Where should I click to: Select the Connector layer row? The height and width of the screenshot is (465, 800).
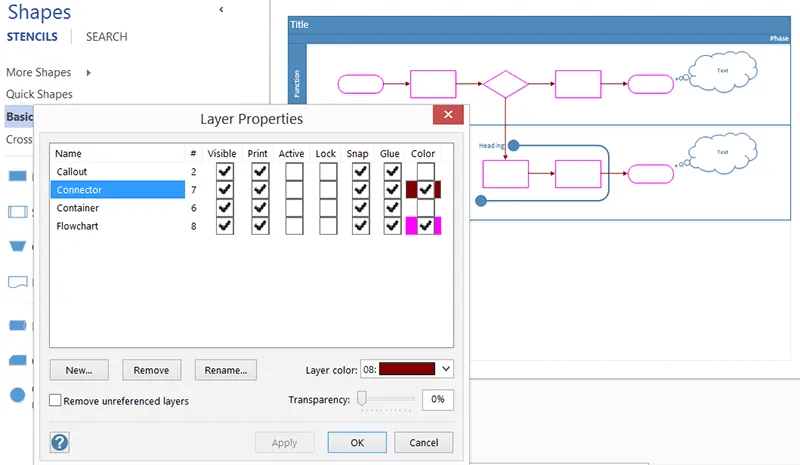tap(118, 189)
